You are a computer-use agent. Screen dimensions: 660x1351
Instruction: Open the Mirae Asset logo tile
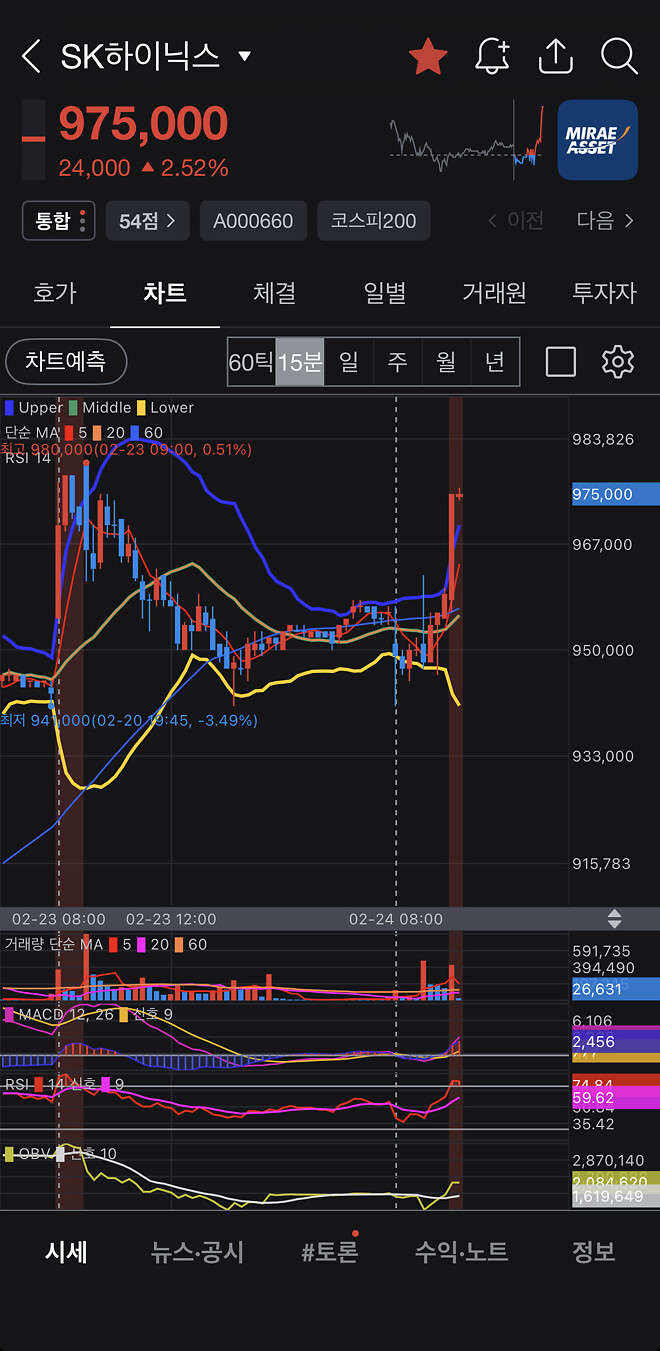[x=597, y=140]
